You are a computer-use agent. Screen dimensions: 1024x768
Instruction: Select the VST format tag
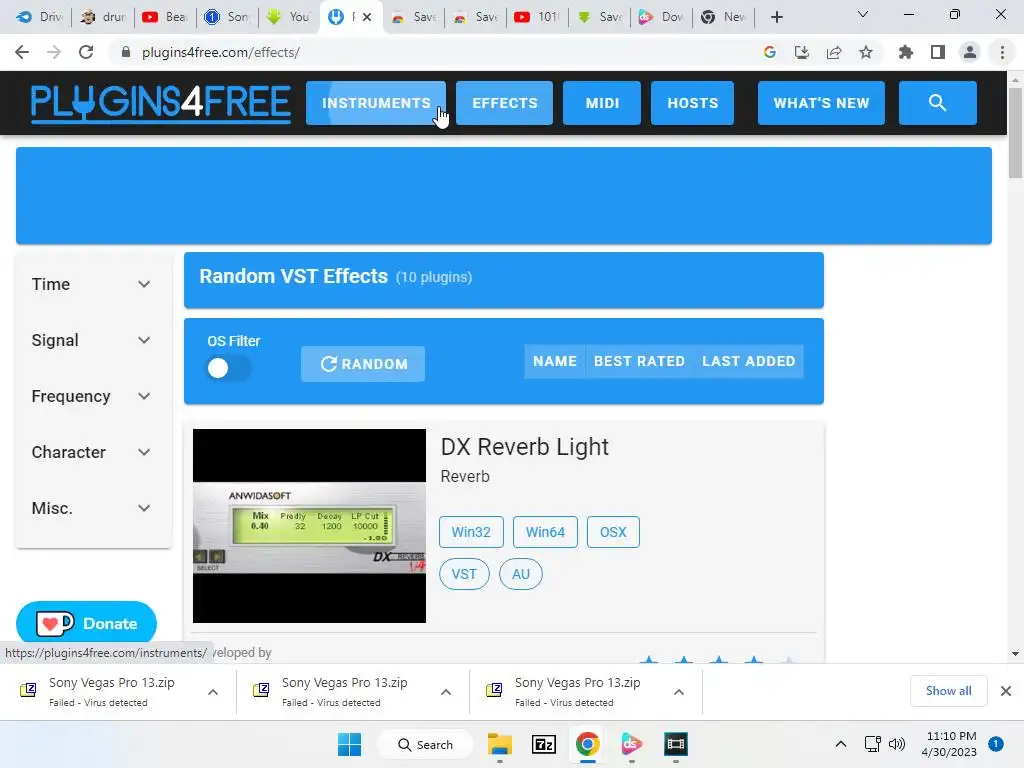464,574
